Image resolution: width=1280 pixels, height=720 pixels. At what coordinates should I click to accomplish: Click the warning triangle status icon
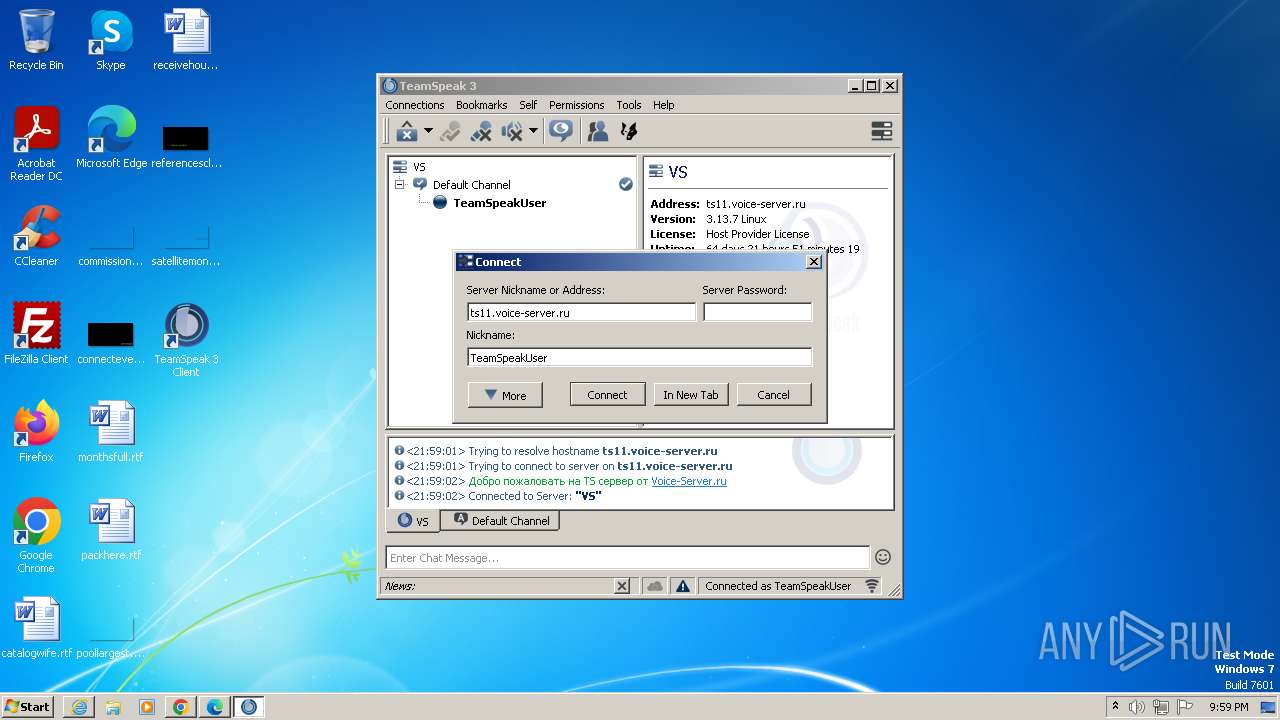tap(682, 586)
